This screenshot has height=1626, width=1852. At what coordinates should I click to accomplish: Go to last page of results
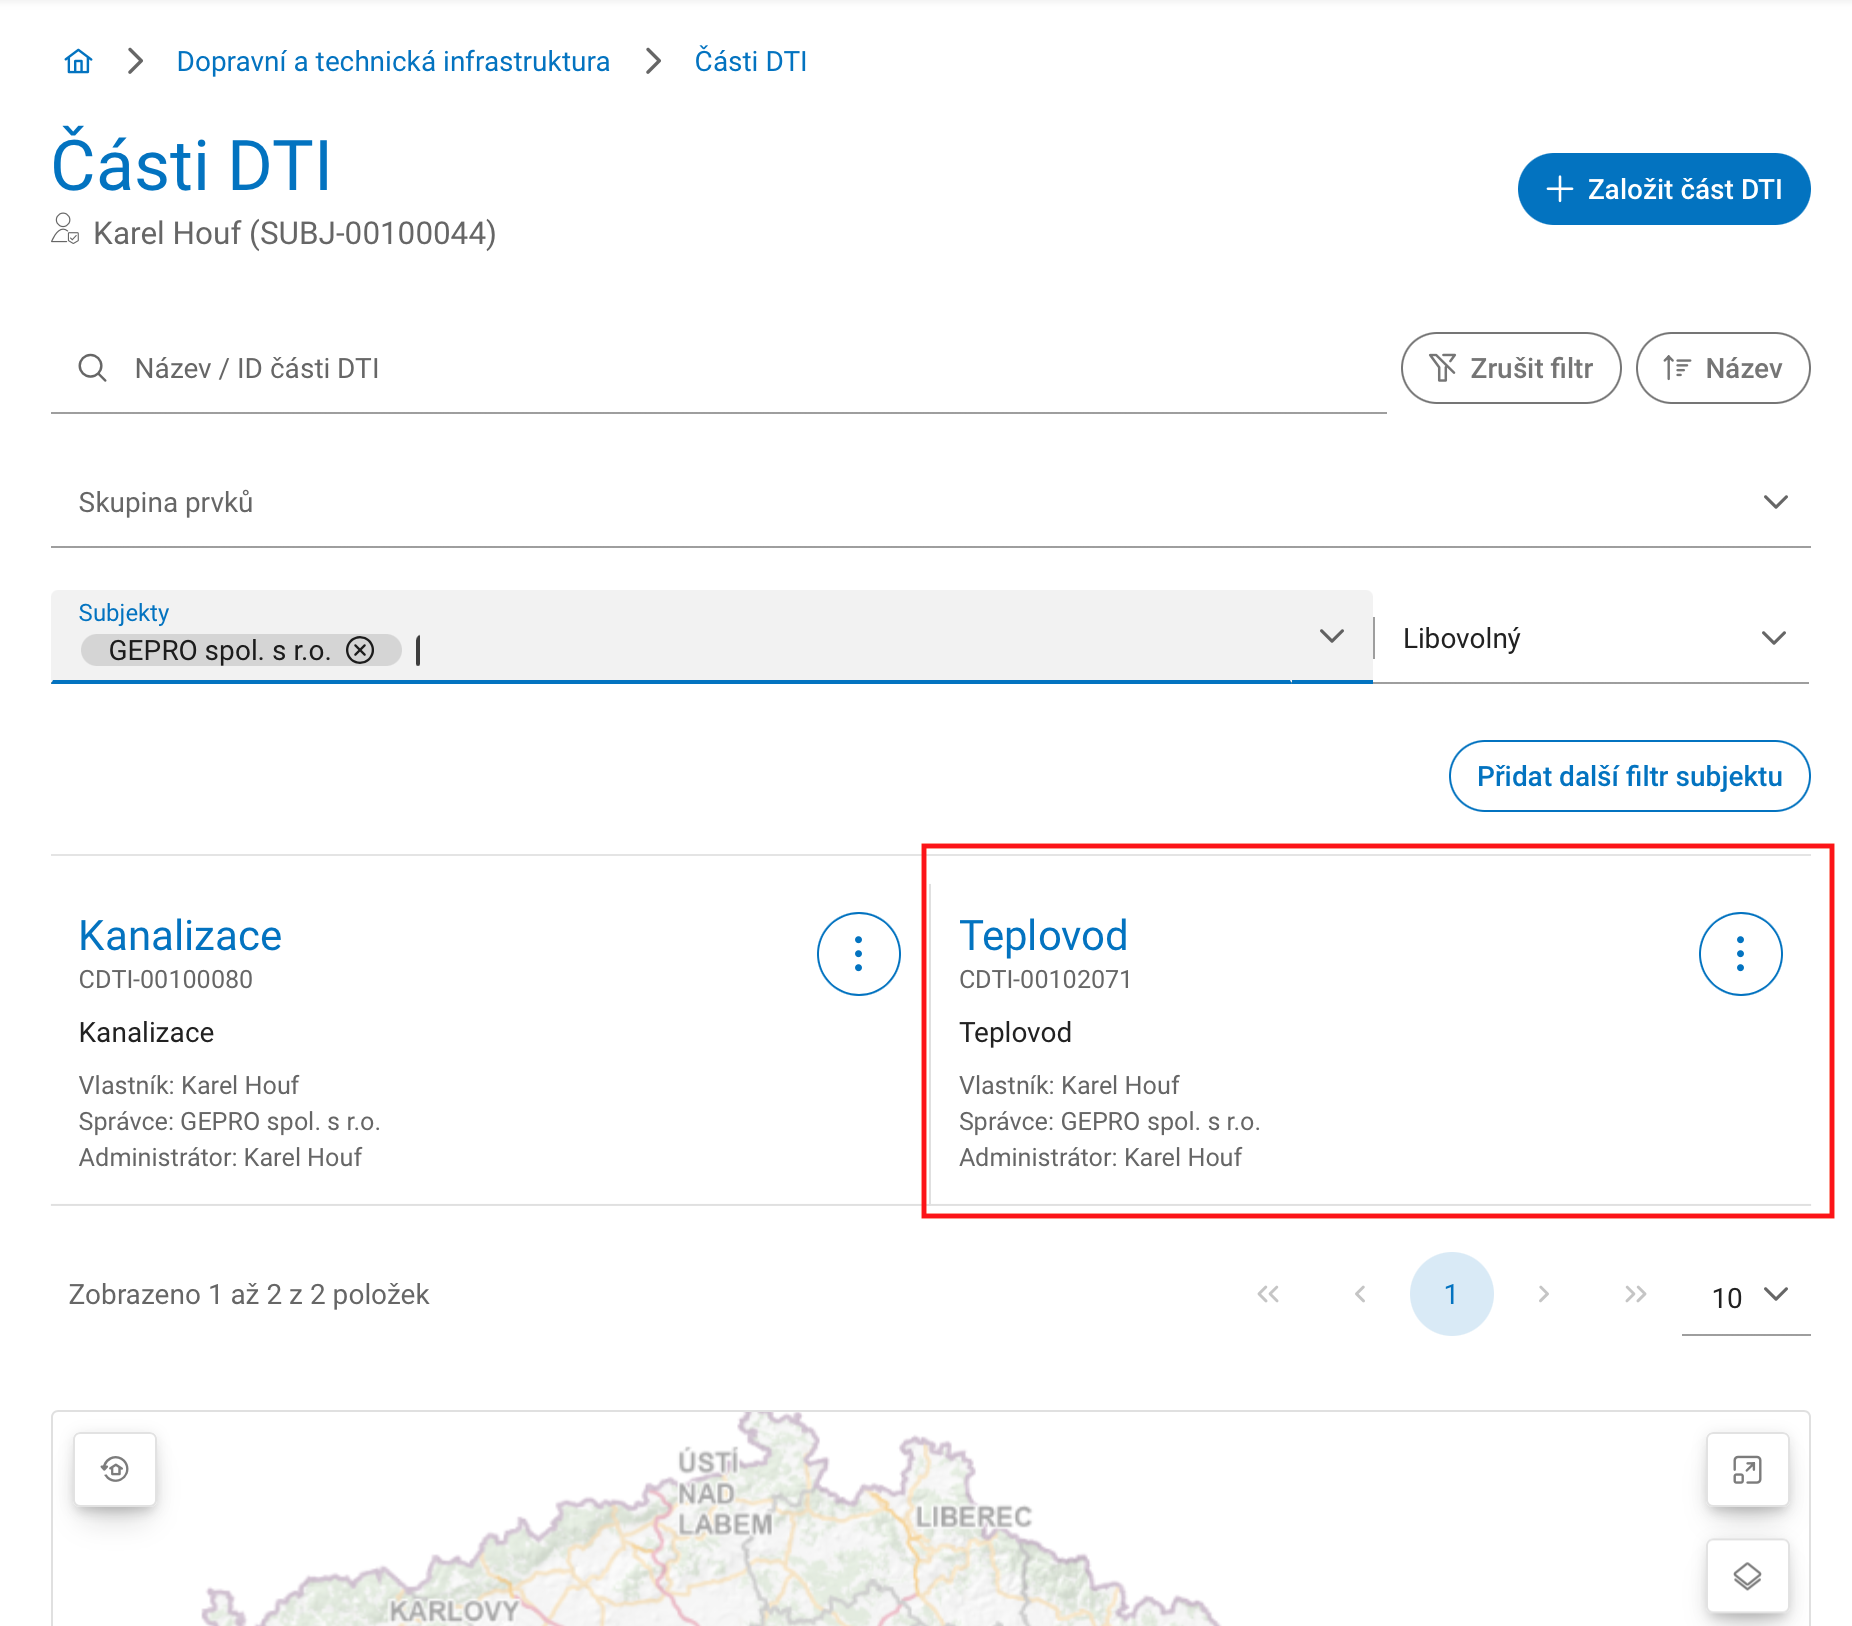point(1635,1294)
